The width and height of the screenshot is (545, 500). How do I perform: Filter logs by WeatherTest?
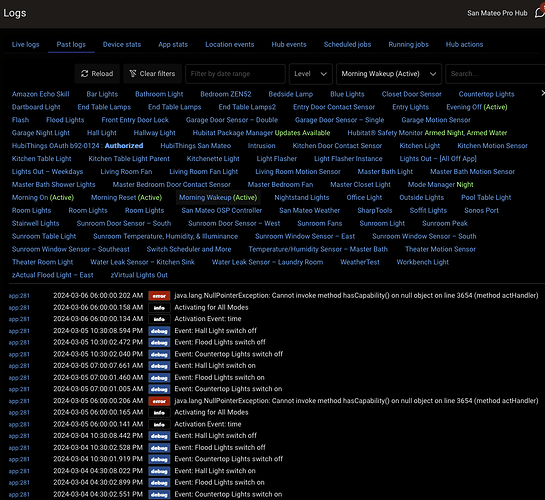click(x=360, y=262)
